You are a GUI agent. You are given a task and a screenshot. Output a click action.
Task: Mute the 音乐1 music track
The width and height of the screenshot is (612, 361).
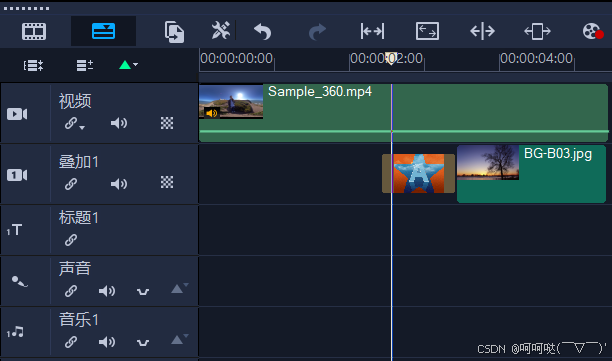pyautogui.click(x=107, y=342)
